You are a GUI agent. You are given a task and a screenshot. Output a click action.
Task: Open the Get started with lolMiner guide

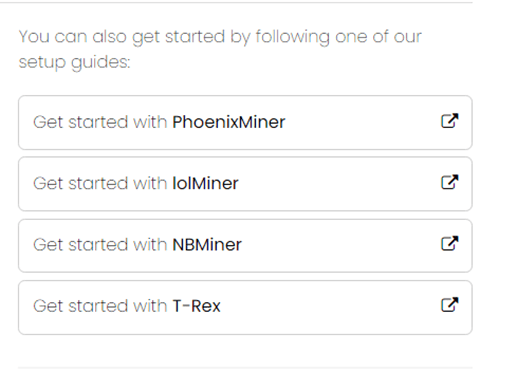click(x=245, y=184)
